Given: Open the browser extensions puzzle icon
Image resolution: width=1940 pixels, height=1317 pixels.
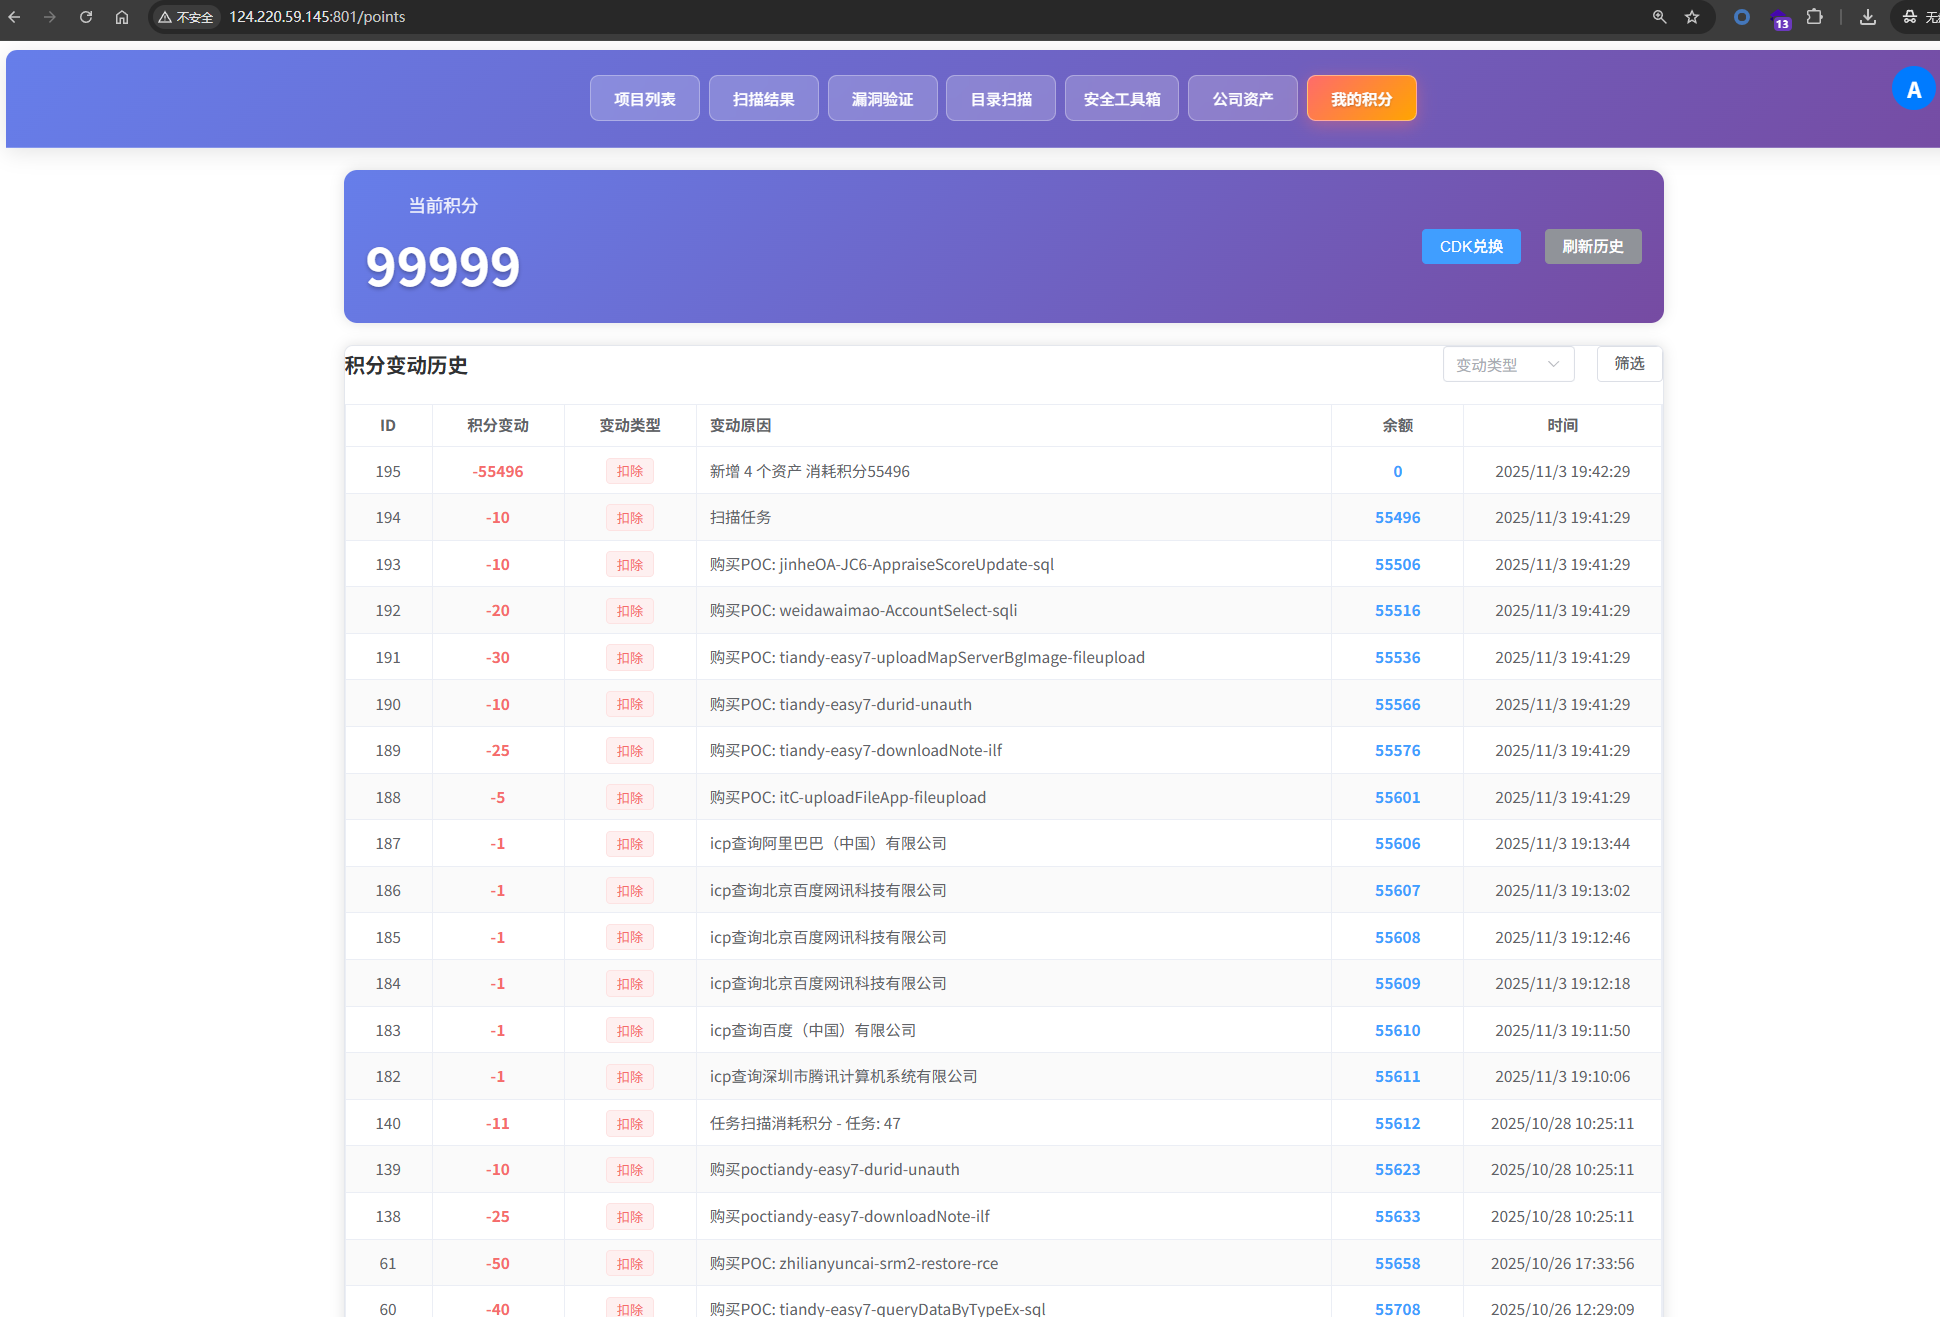Looking at the screenshot, I should (1815, 17).
